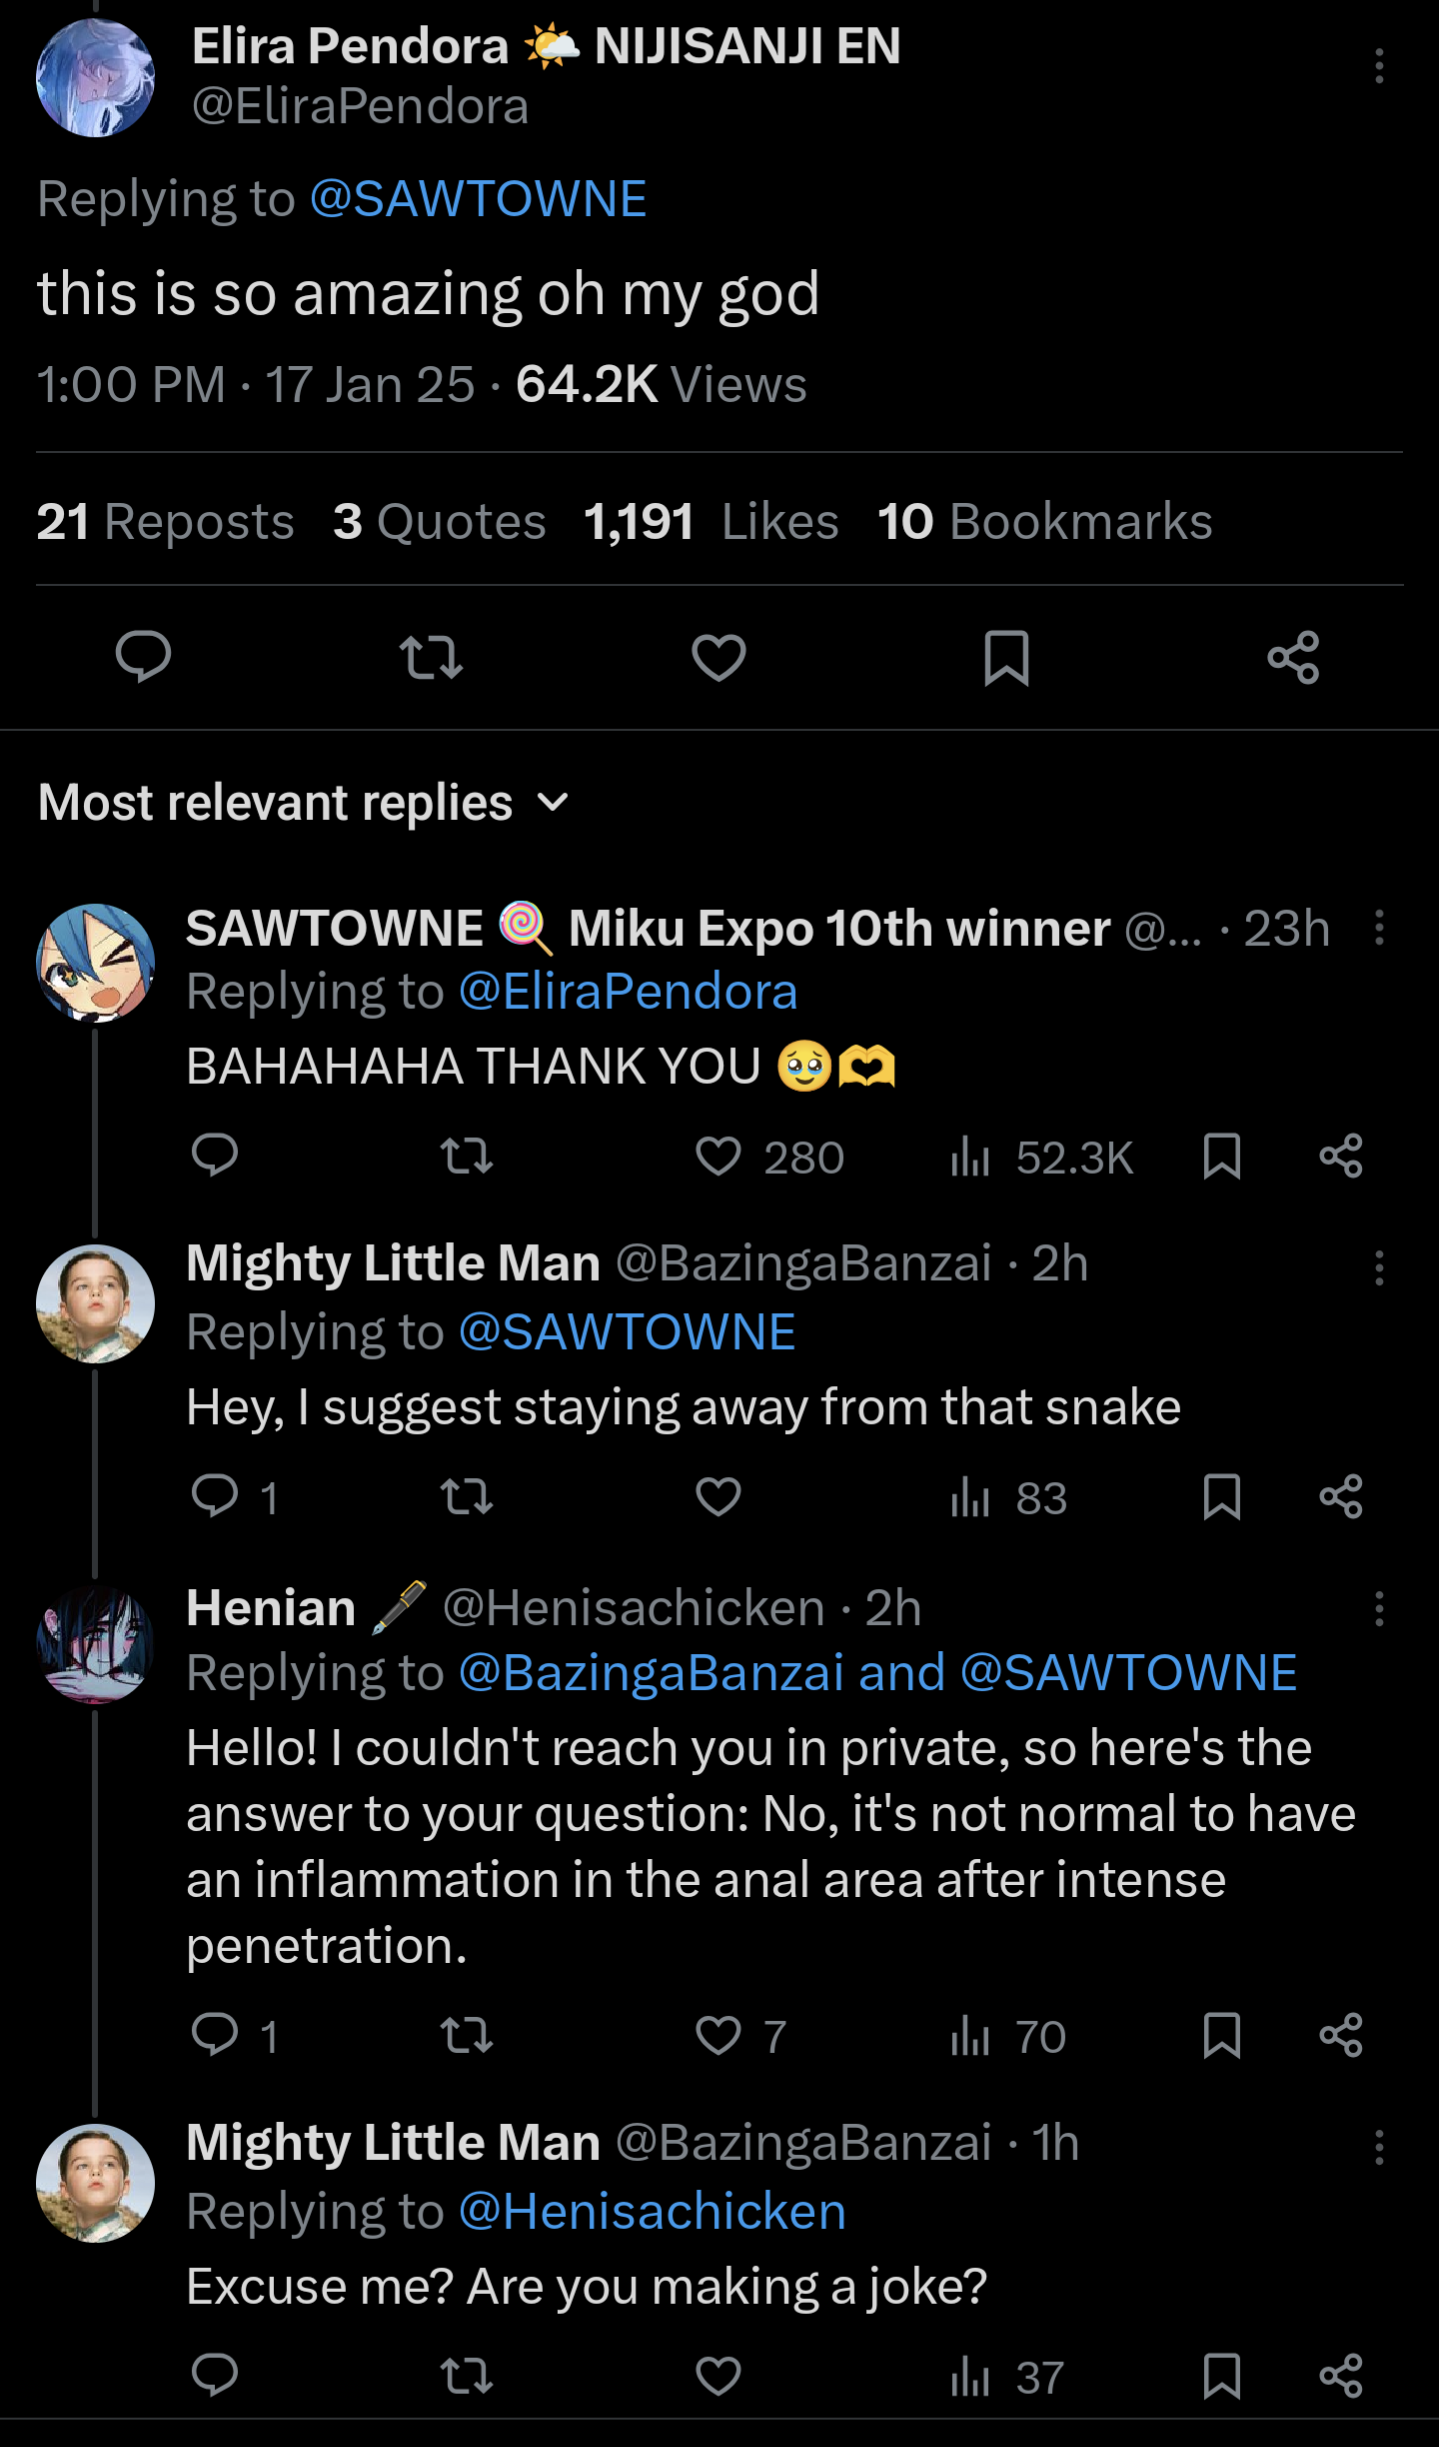Open @Henisachicken mention in last reply
Image resolution: width=1439 pixels, height=2447 pixels.
[x=652, y=2211]
